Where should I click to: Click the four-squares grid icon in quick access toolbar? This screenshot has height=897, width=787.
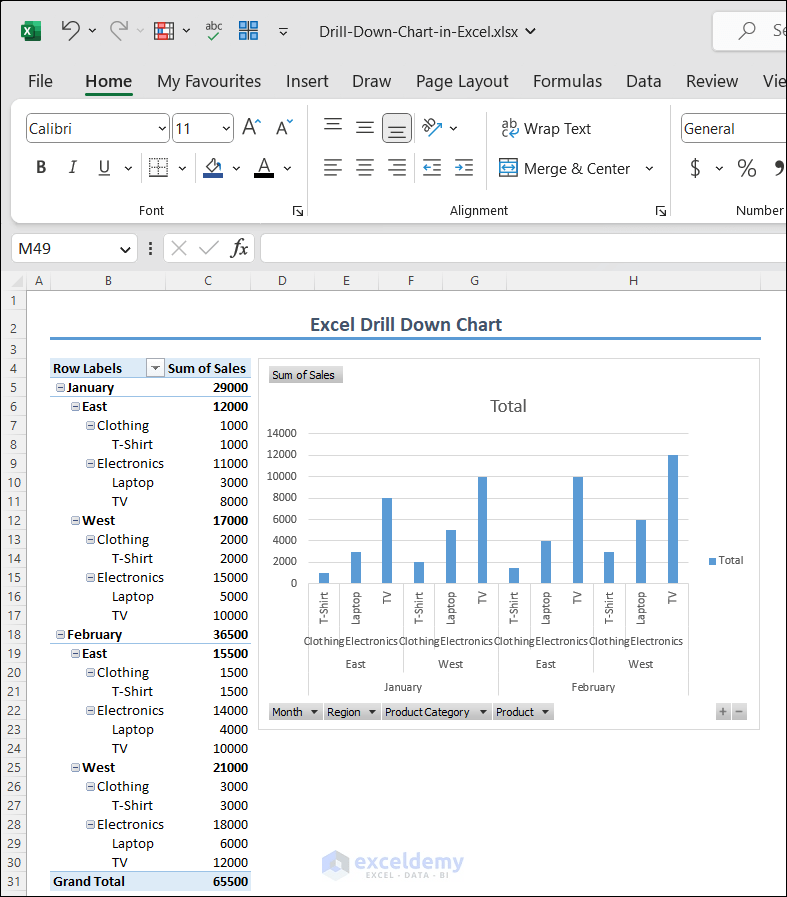[248, 30]
